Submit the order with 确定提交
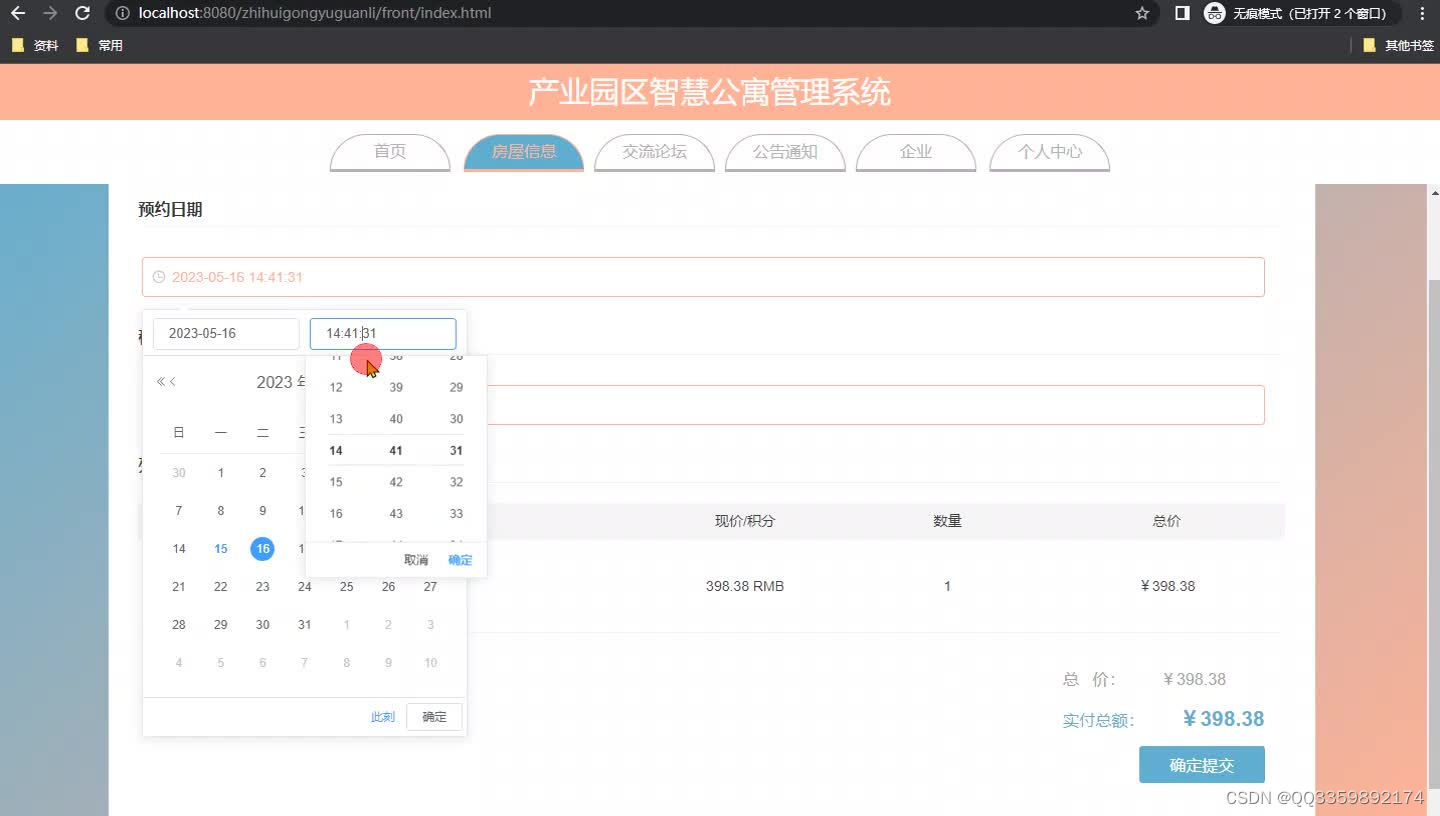Image resolution: width=1440 pixels, height=816 pixels. (1202, 765)
